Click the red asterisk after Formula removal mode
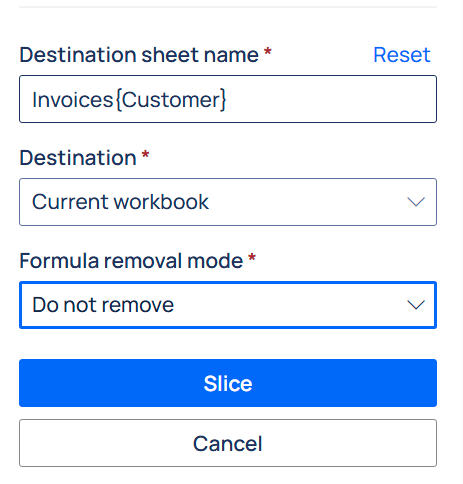The image size is (463, 484). click(x=252, y=258)
